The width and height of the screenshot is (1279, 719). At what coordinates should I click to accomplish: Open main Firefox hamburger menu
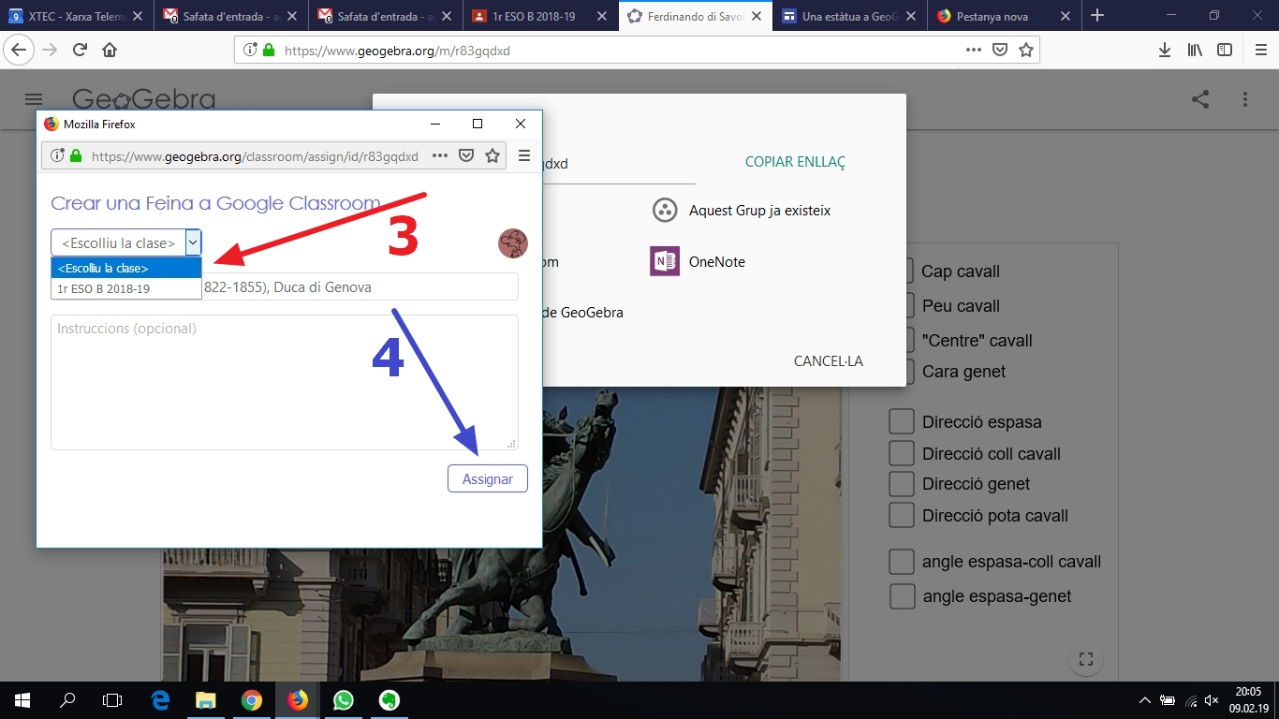(x=1260, y=50)
